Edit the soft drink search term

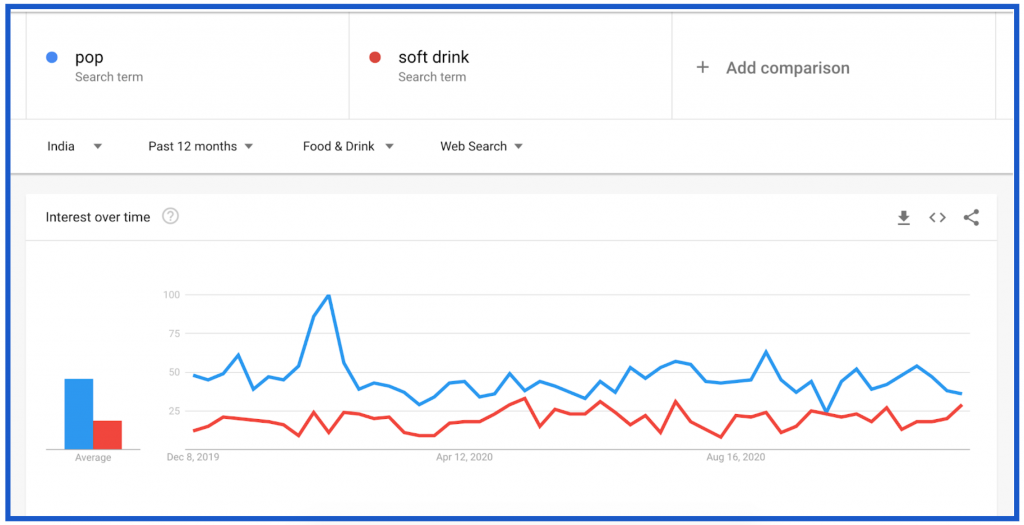coord(433,58)
